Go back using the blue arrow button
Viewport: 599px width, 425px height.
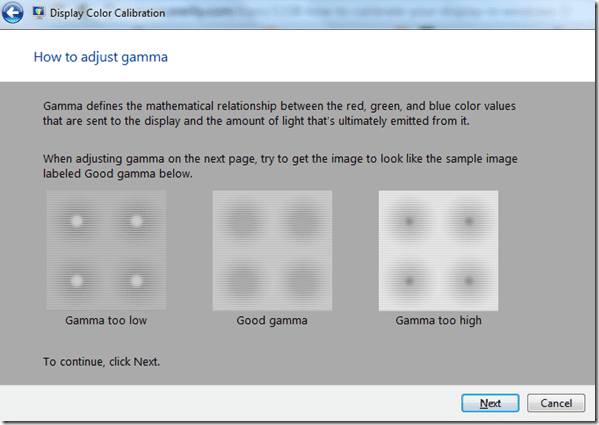coord(12,13)
